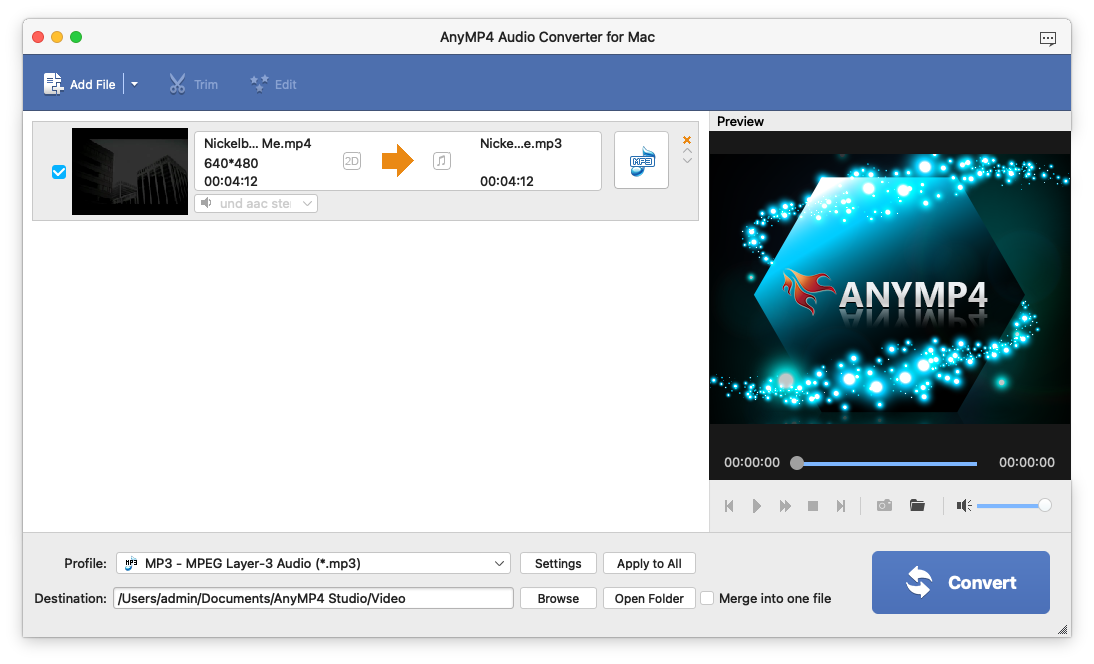Open the Trim tool
The width and height of the screenshot is (1094, 664).
point(193,84)
